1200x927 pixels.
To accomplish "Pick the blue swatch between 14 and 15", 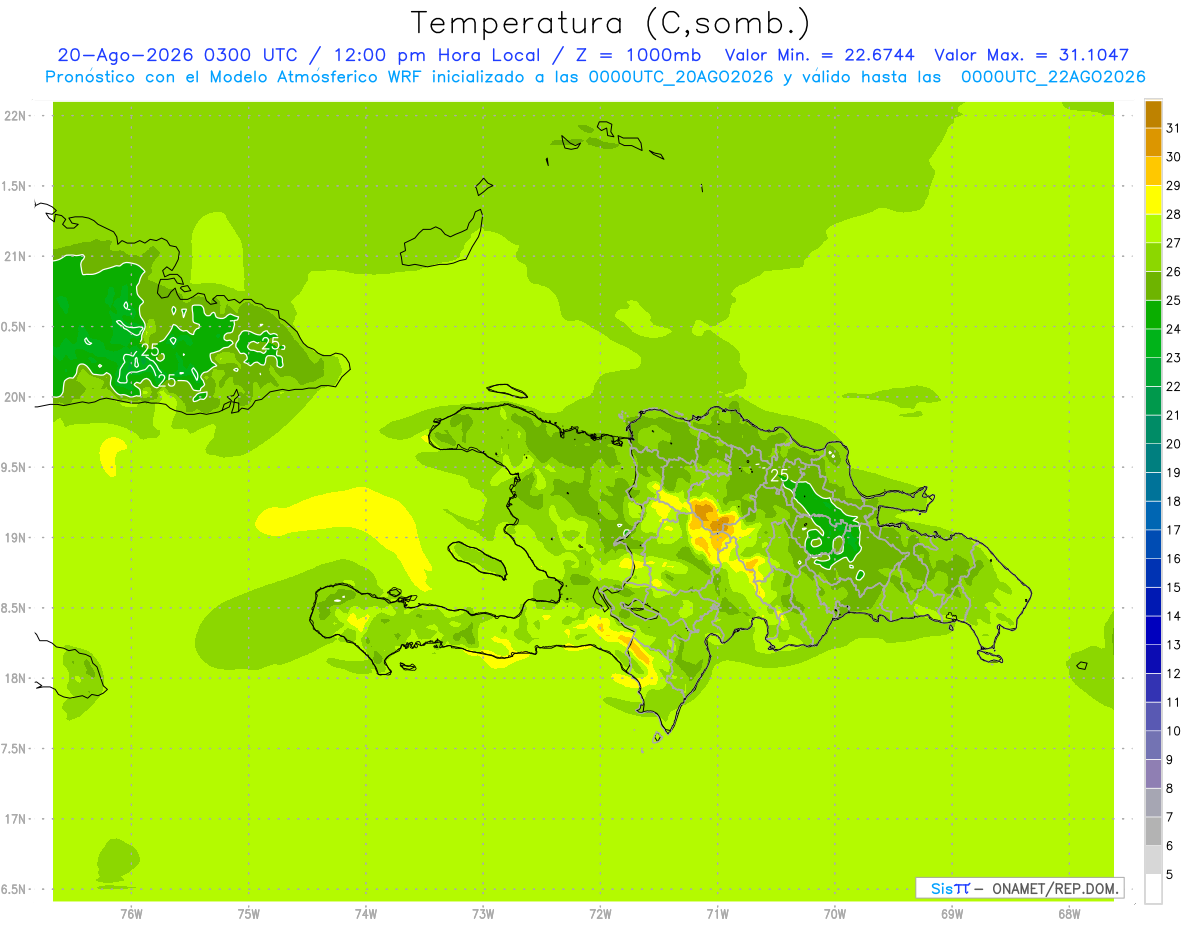I will tap(1153, 601).
